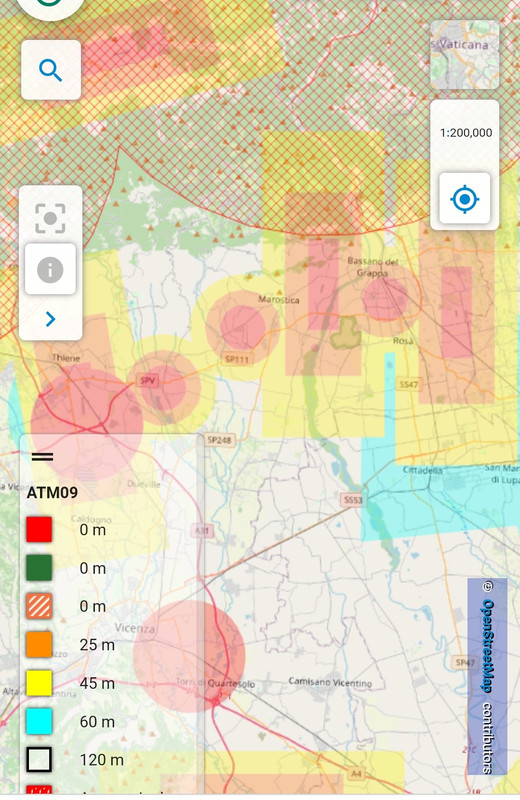This screenshot has height=800, width=520.
Task: Select the ATM09 legend title
Action: tap(53, 492)
